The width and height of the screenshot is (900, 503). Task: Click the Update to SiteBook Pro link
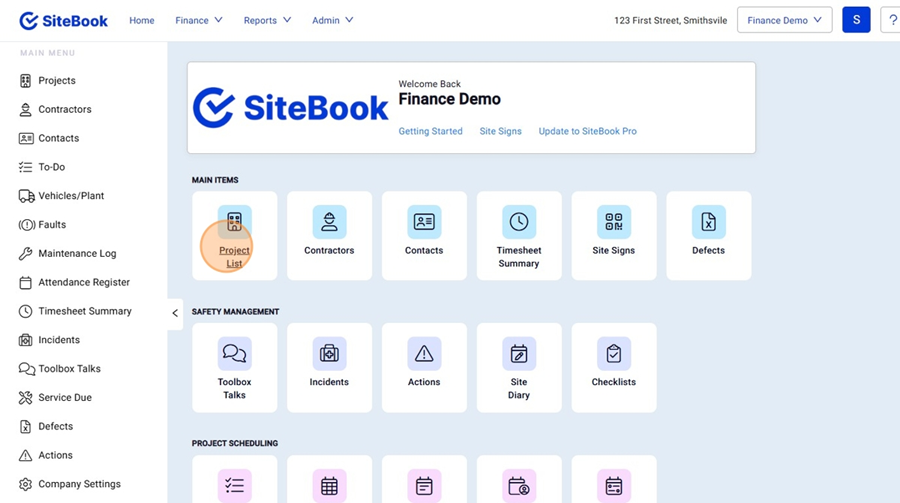(587, 131)
